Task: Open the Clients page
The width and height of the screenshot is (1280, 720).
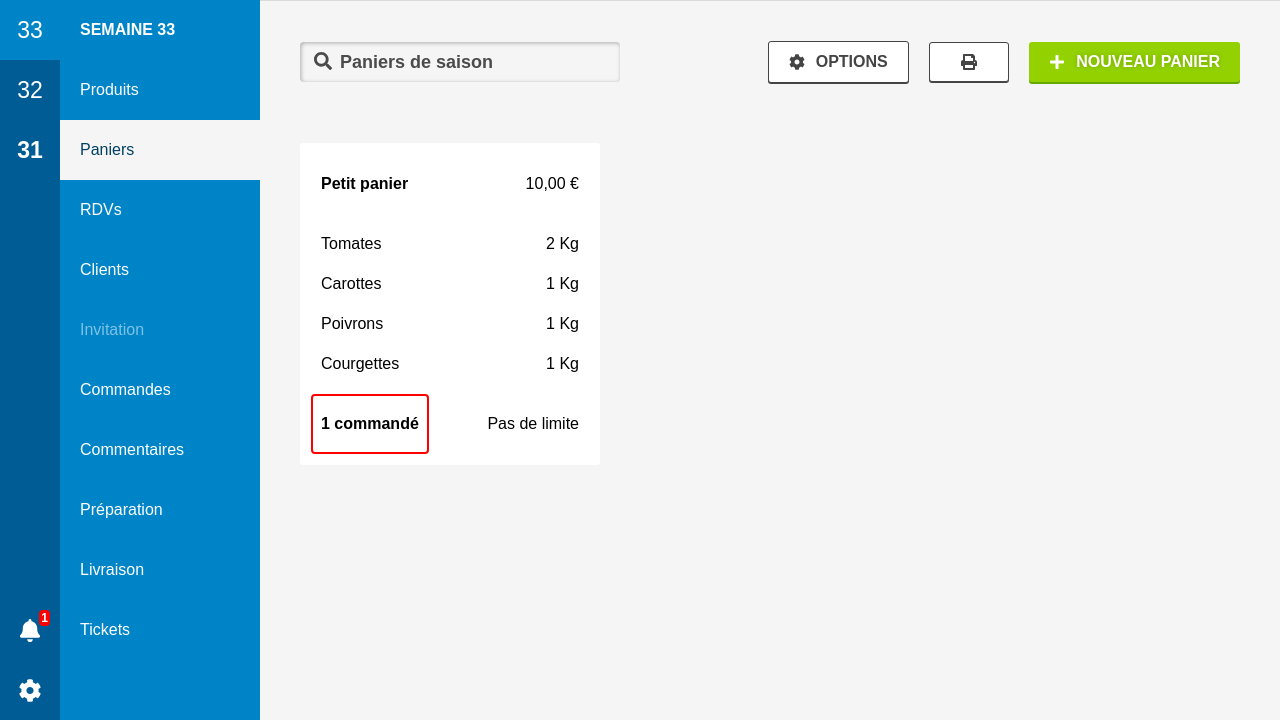Action: click(104, 270)
